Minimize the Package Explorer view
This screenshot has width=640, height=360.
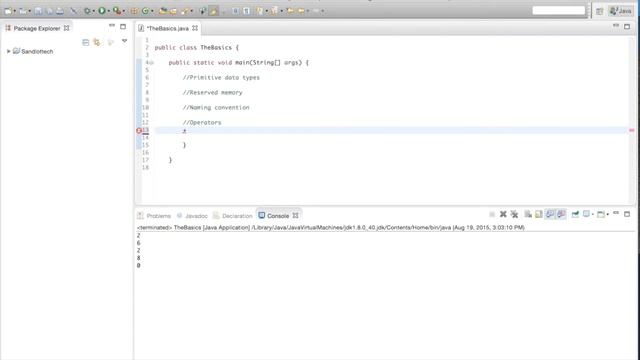point(112,26)
